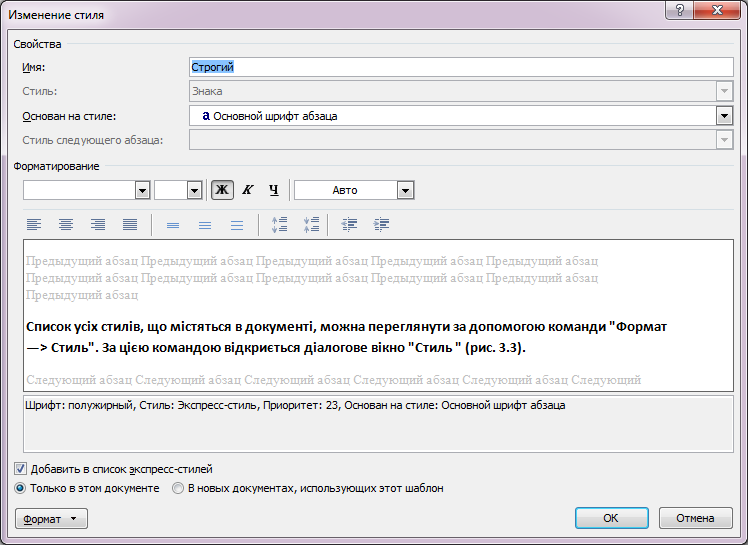This screenshot has height=545, width=748.
Task: Increase paragraph spacing
Action: pos(280,224)
